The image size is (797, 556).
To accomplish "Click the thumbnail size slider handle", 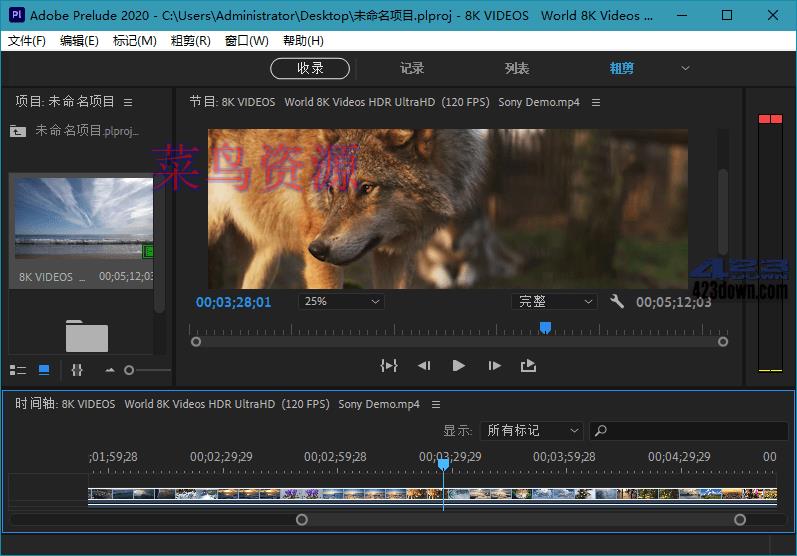I will pyautogui.click(x=129, y=371).
